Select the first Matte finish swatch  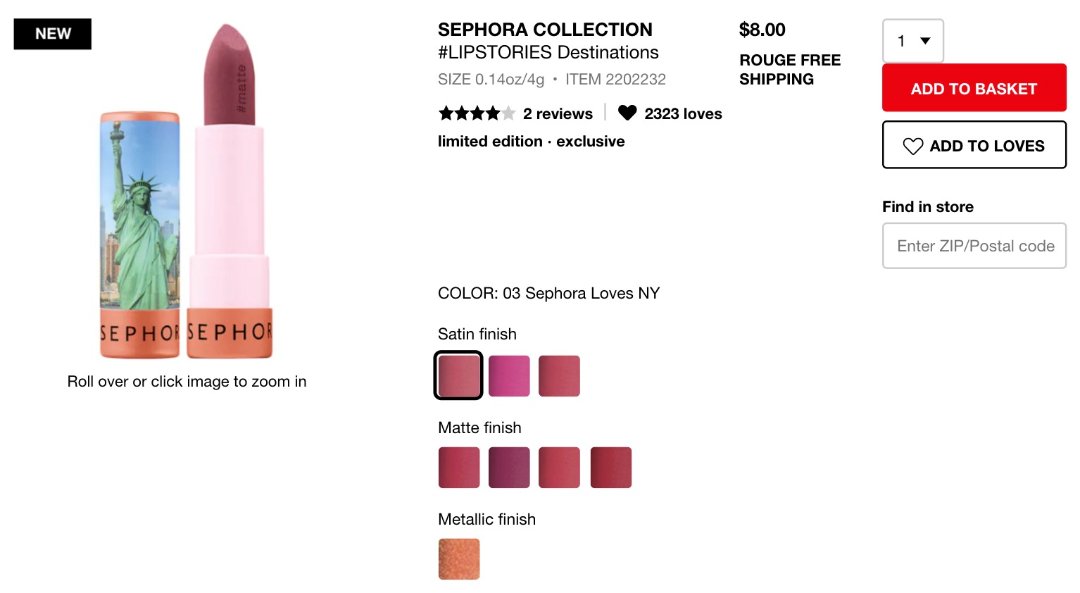pyautogui.click(x=459, y=468)
